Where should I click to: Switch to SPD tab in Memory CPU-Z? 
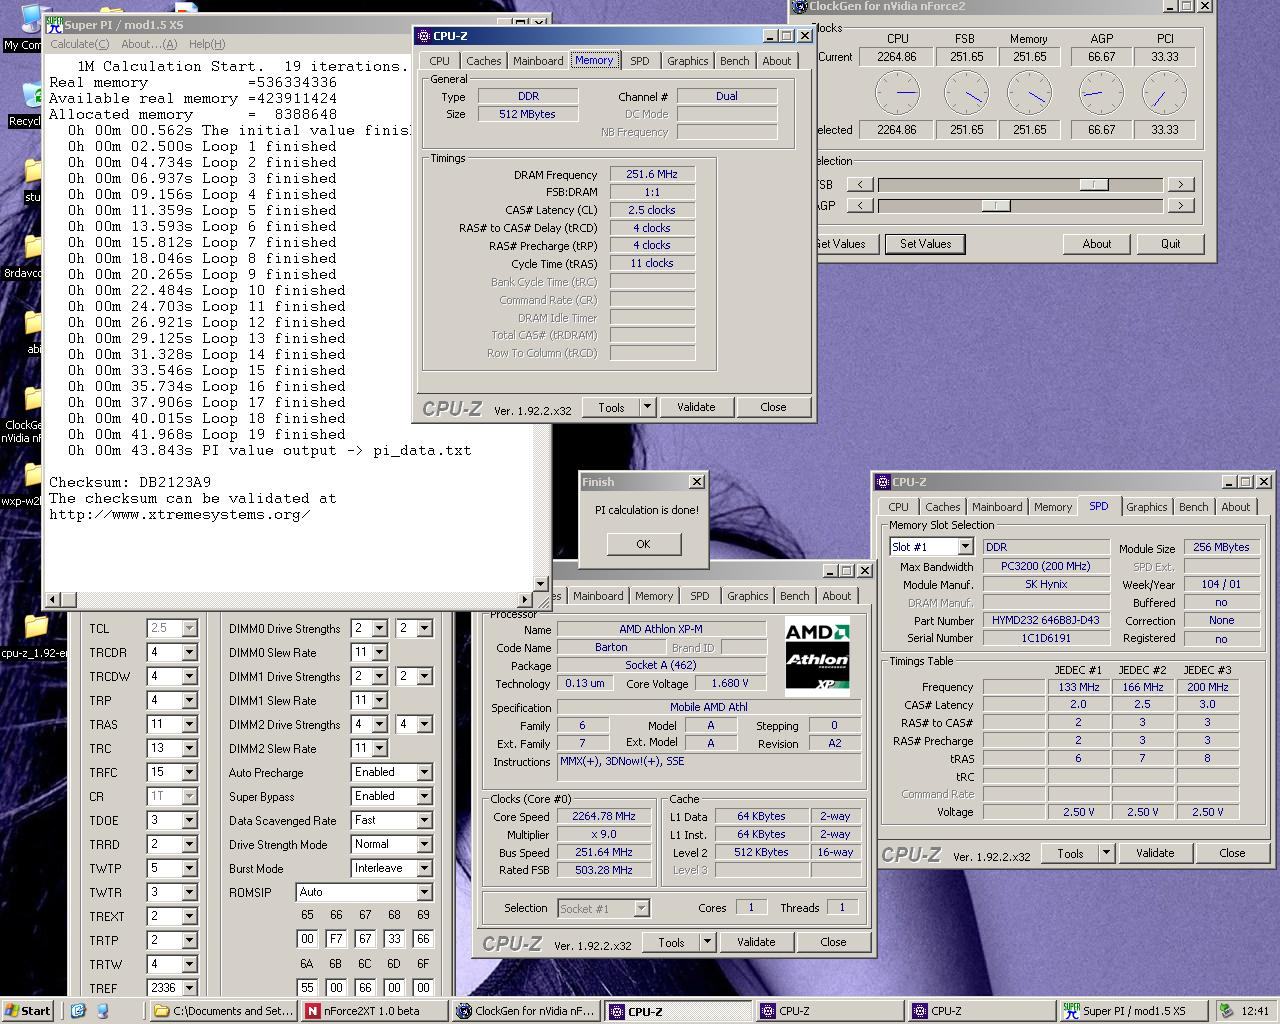[x=639, y=61]
